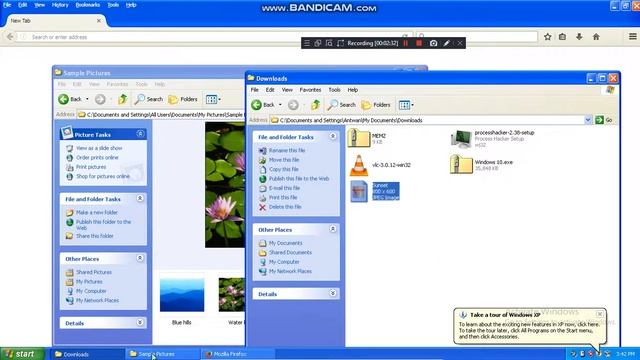Click Print pictures link
The width and height of the screenshot is (640, 360).
pos(91,167)
